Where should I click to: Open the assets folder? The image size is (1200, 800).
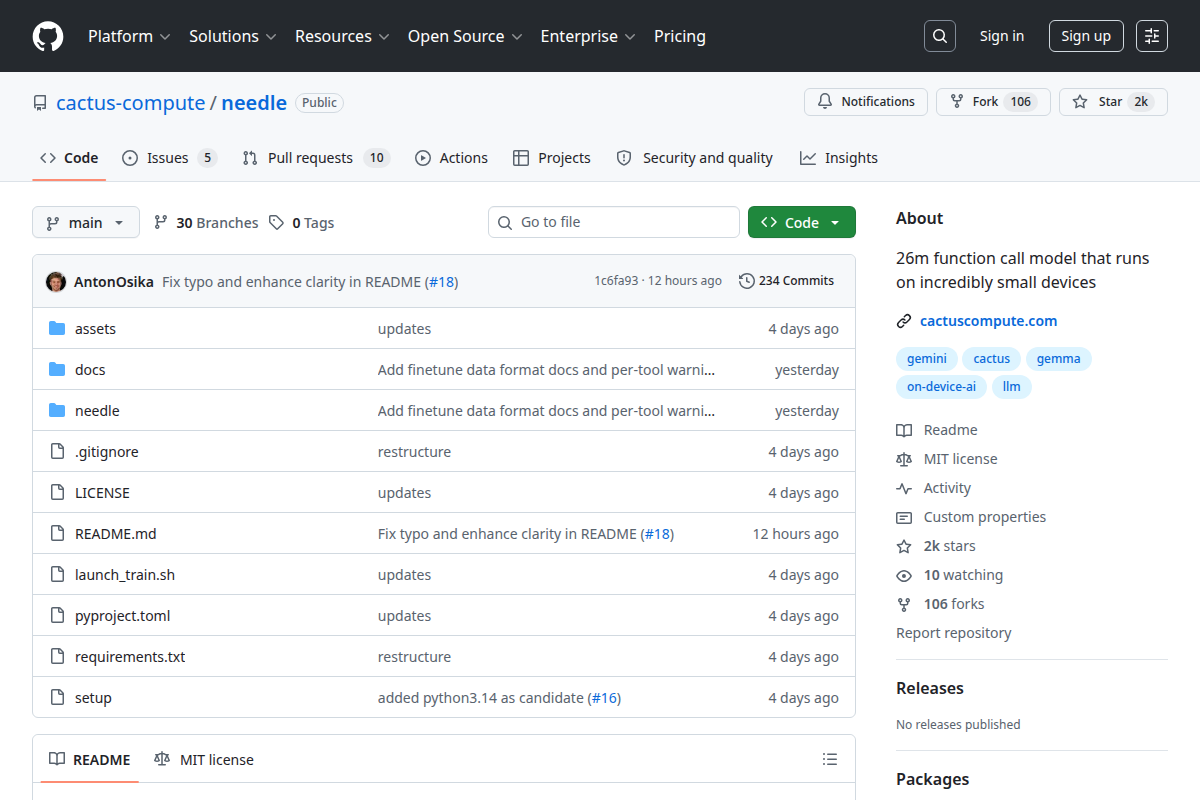click(x=95, y=329)
